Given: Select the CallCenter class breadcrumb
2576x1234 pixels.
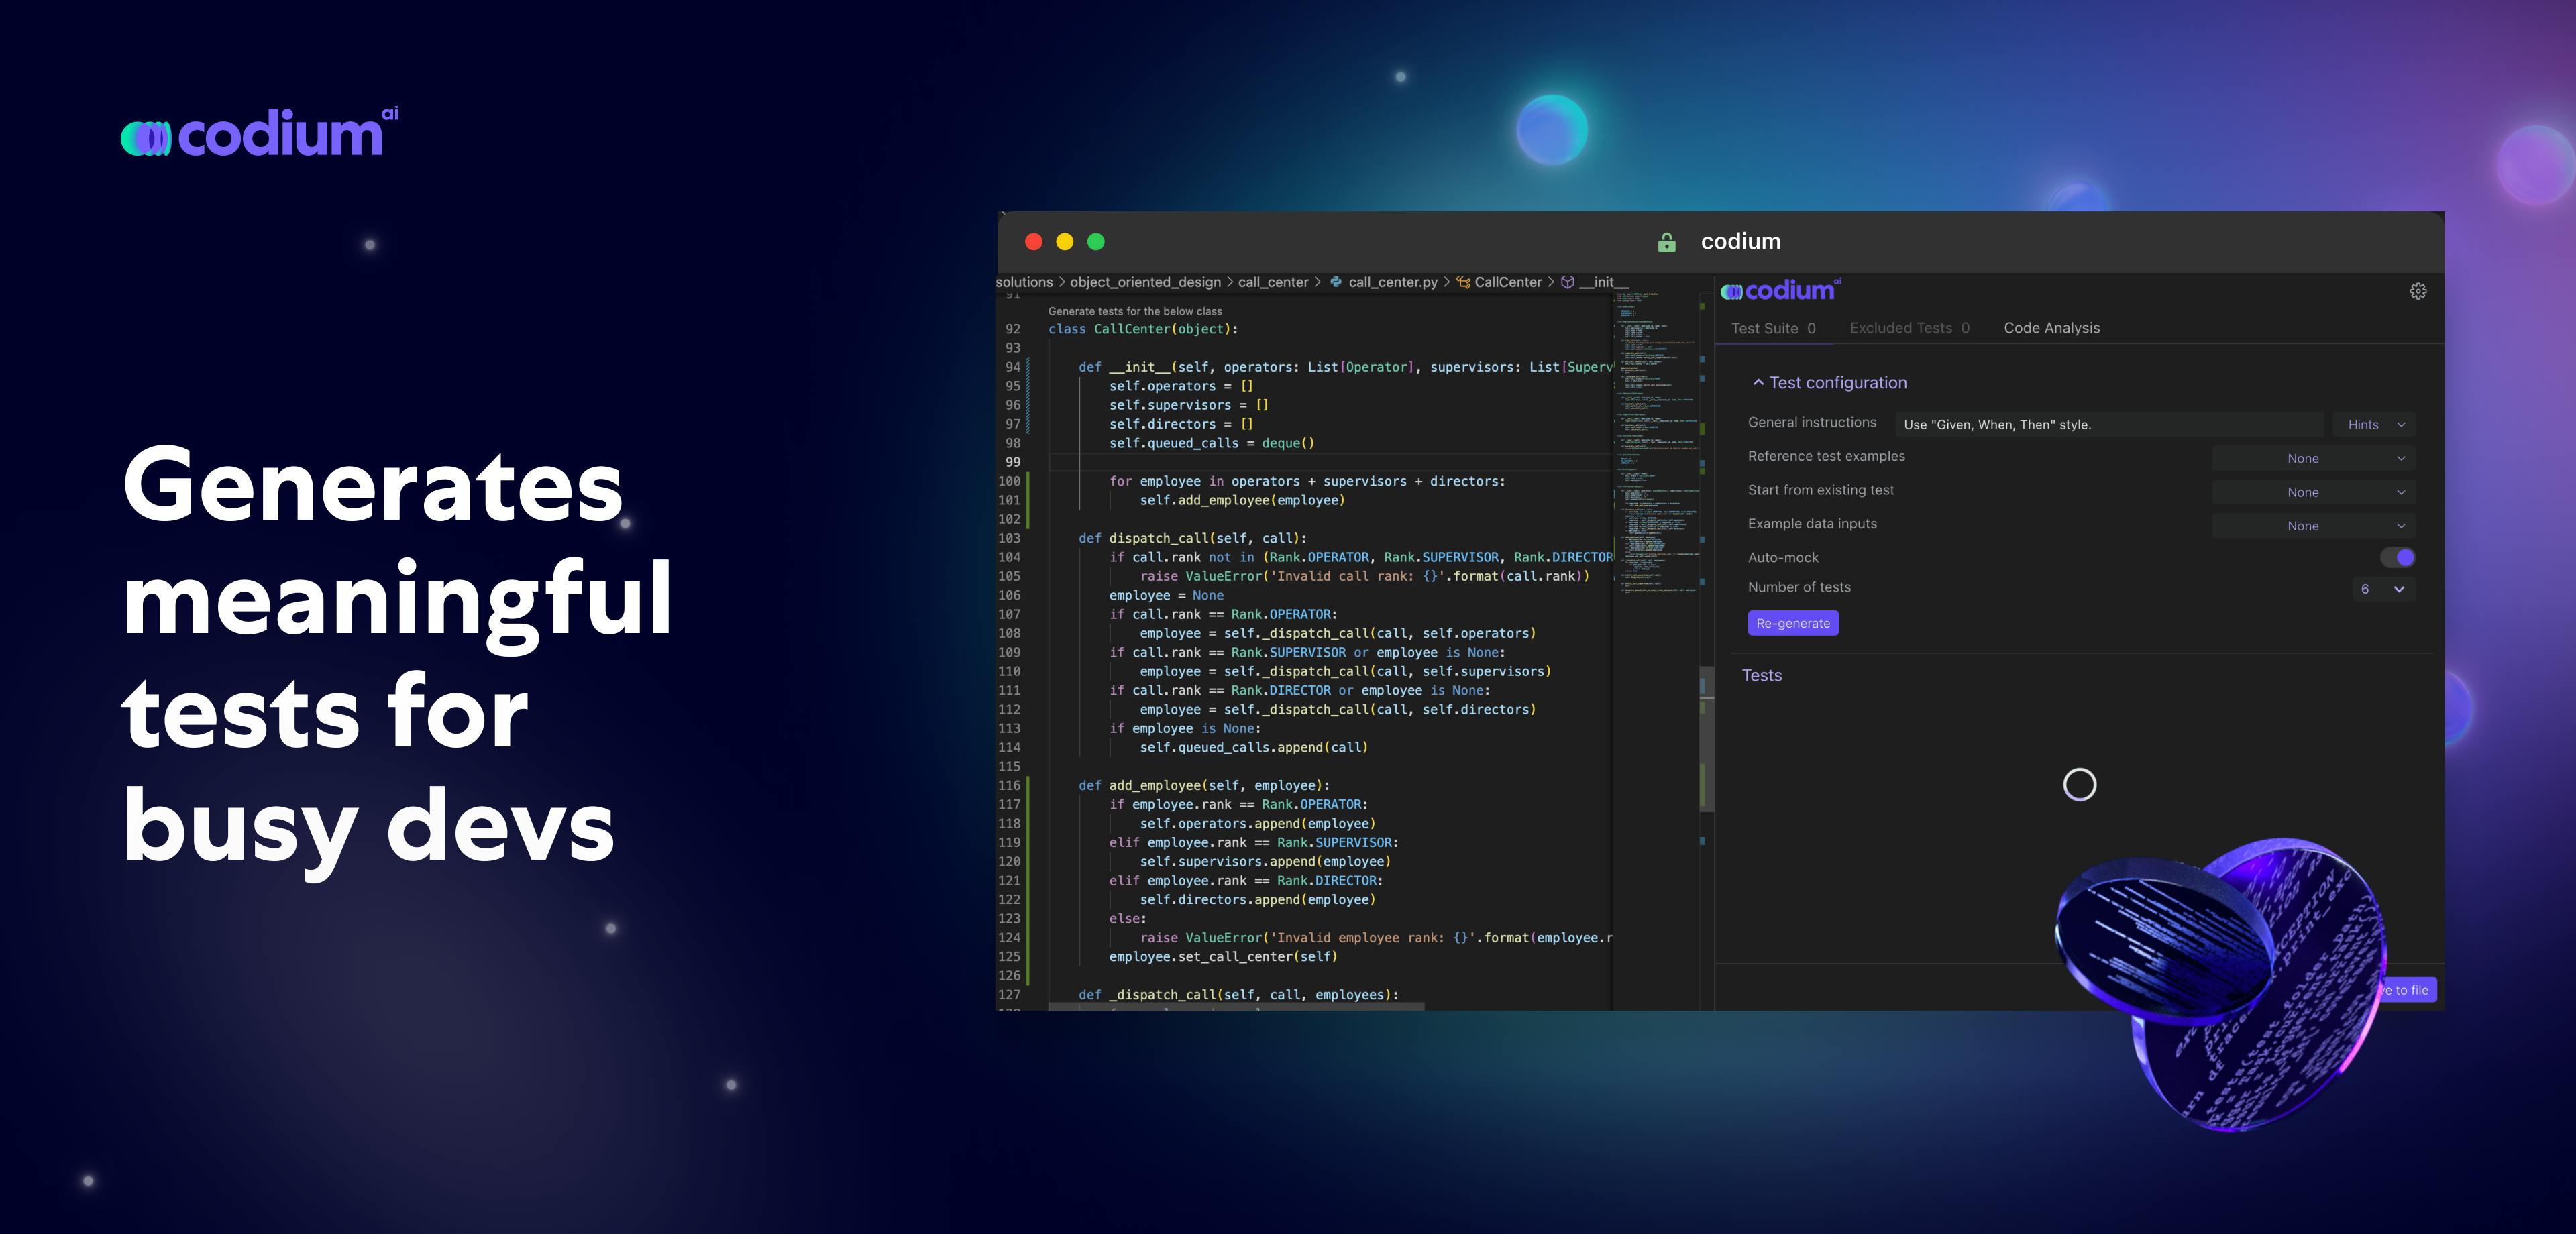Looking at the screenshot, I should coord(1508,282).
